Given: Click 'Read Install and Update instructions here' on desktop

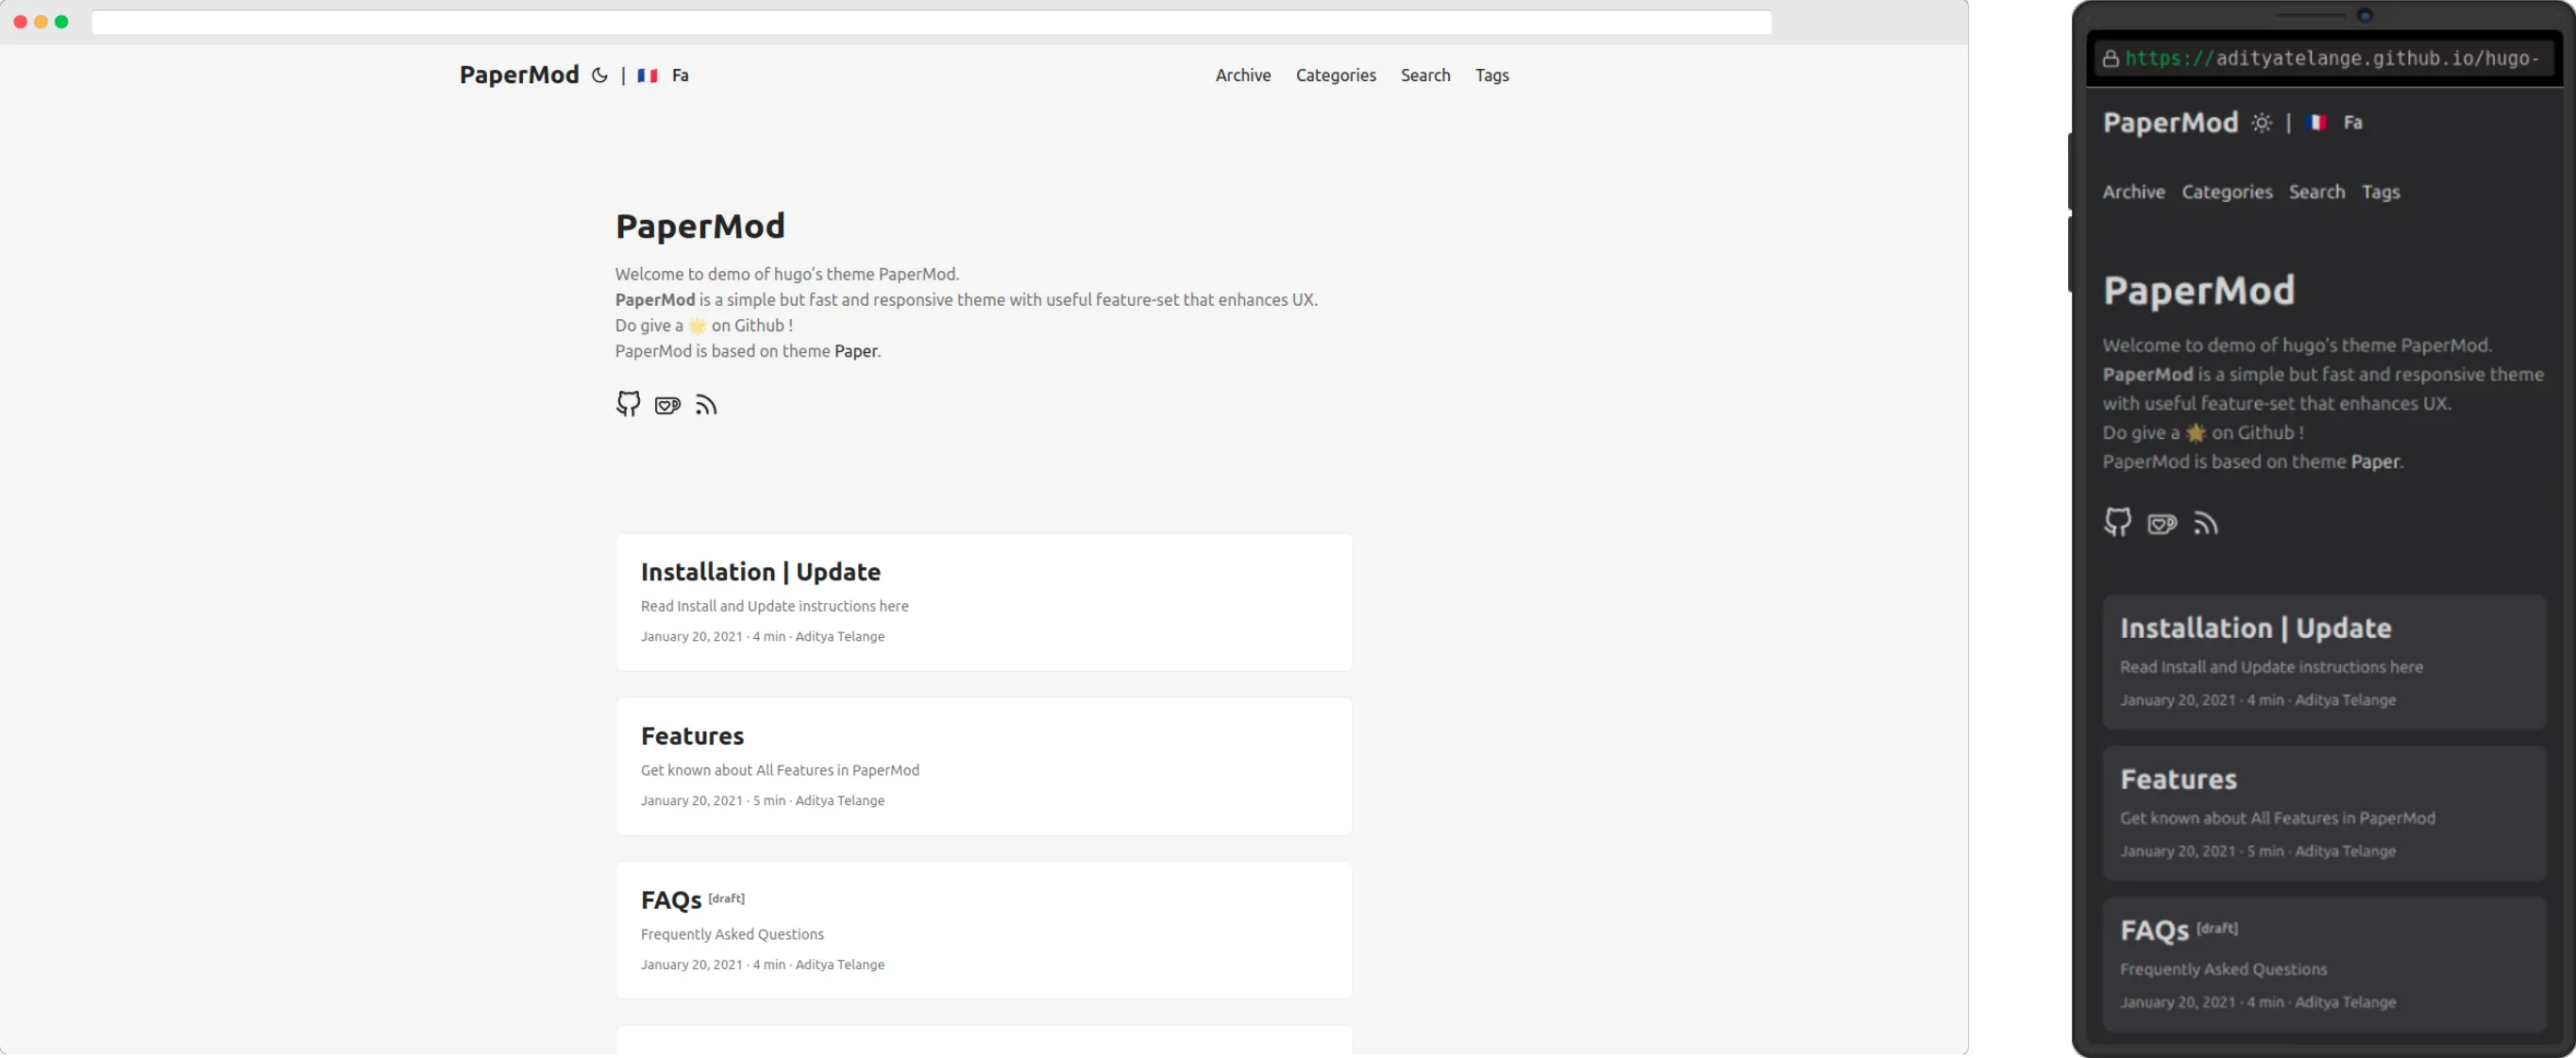Looking at the screenshot, I should pyautogui.click(x=774, y=606).
